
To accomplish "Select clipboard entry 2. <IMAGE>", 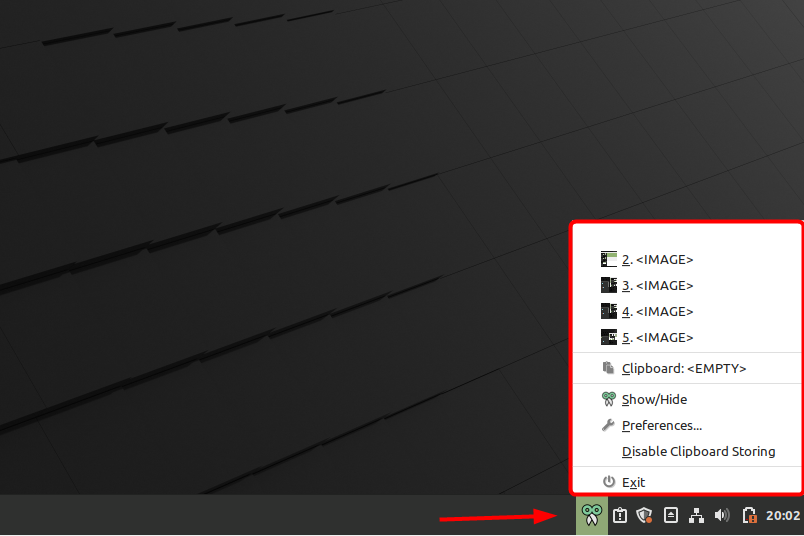I will [x=687, y=260].
